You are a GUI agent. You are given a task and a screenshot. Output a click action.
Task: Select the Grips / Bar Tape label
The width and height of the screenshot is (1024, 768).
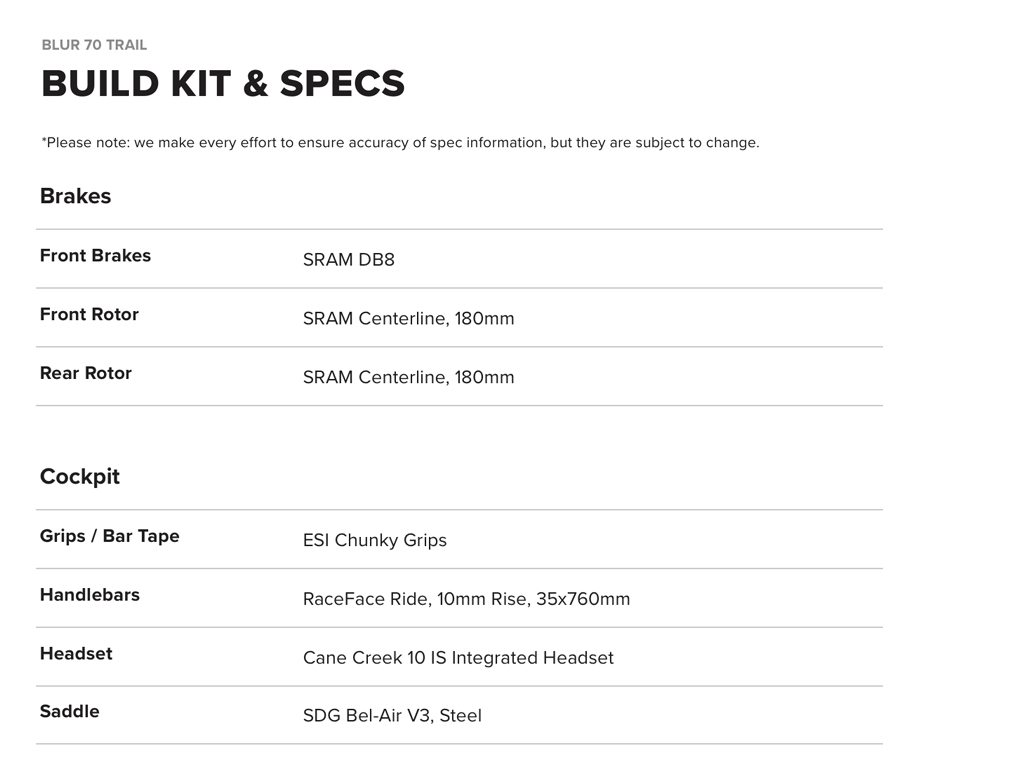[x=110, y=536]
